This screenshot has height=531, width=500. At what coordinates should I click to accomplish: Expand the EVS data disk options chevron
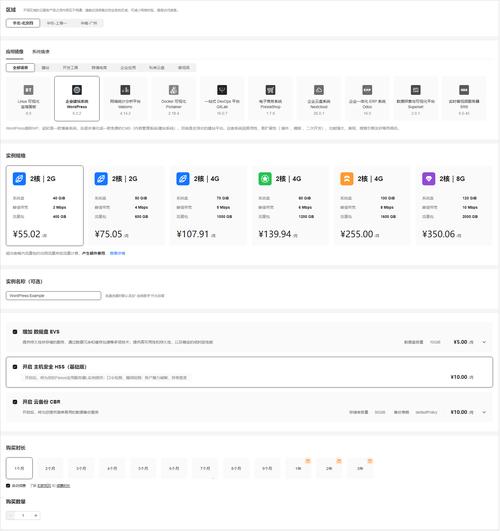(x=484, y=342)
